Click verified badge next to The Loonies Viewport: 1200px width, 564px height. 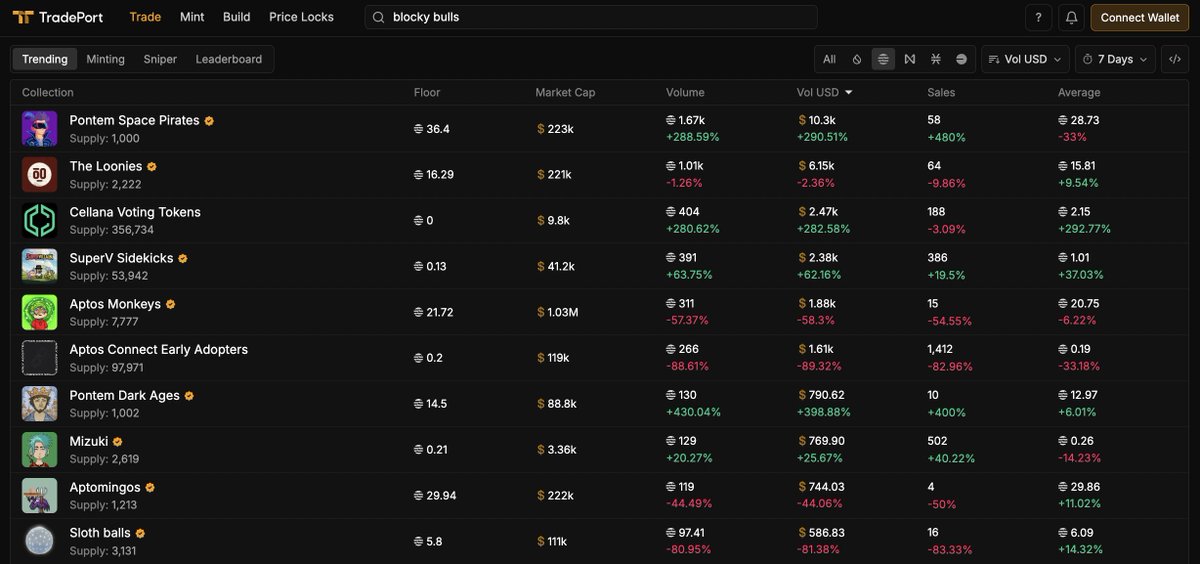(x=152, y=167)
